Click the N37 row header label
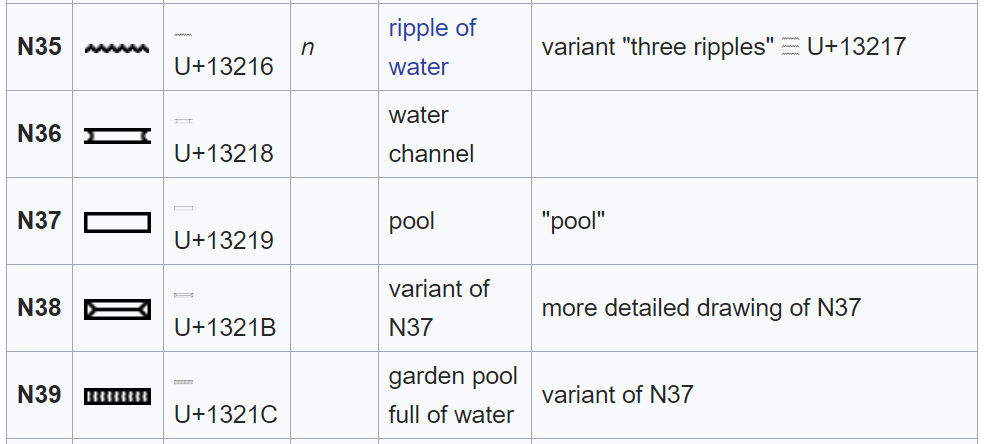986x444 pixels. tap(39, 221)
